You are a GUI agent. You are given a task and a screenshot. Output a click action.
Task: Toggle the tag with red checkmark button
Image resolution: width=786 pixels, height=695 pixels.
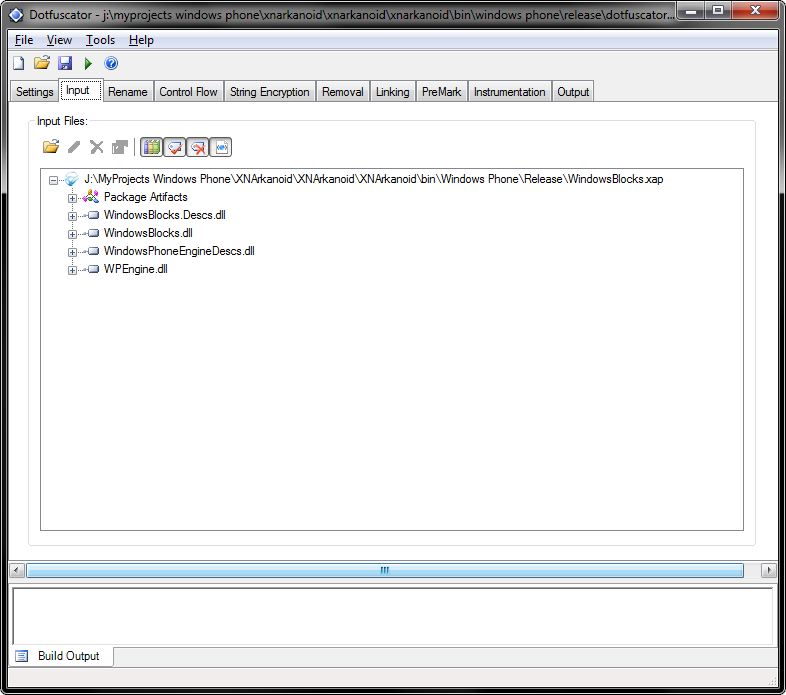[x=174, y=147]
